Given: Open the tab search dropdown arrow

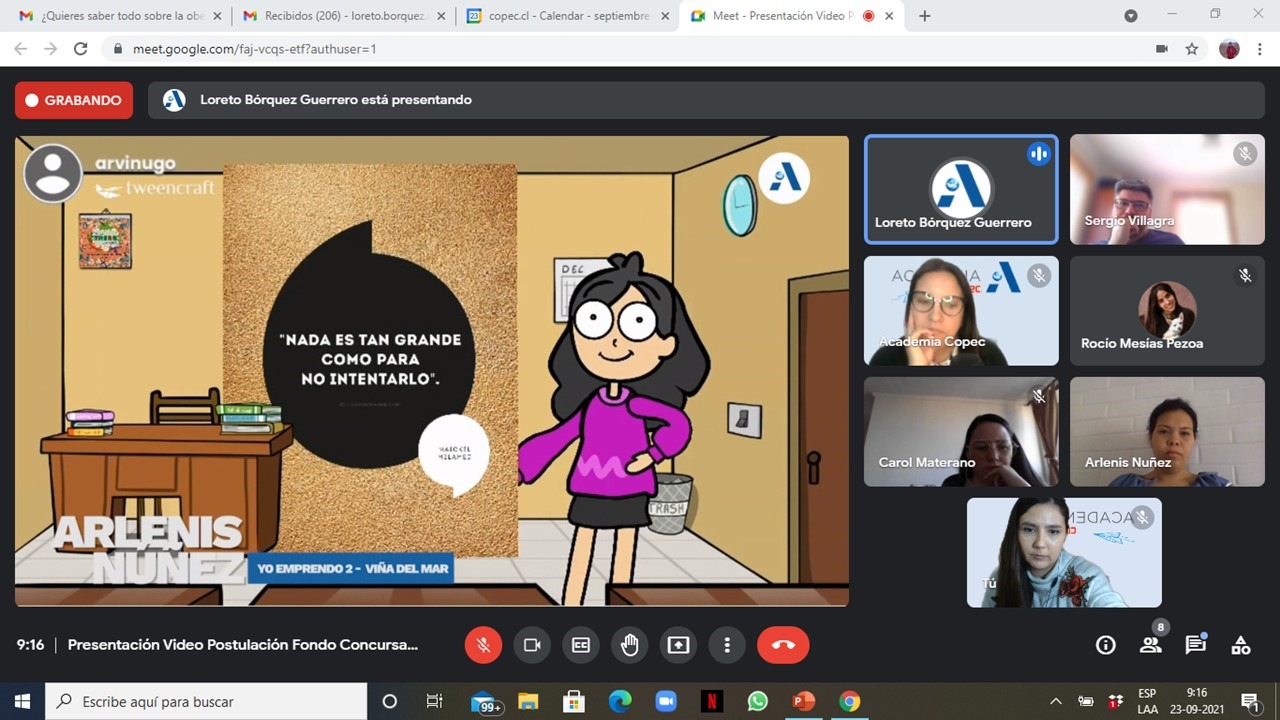Looking at the screenshot, I should click(x=1131, y=16).
